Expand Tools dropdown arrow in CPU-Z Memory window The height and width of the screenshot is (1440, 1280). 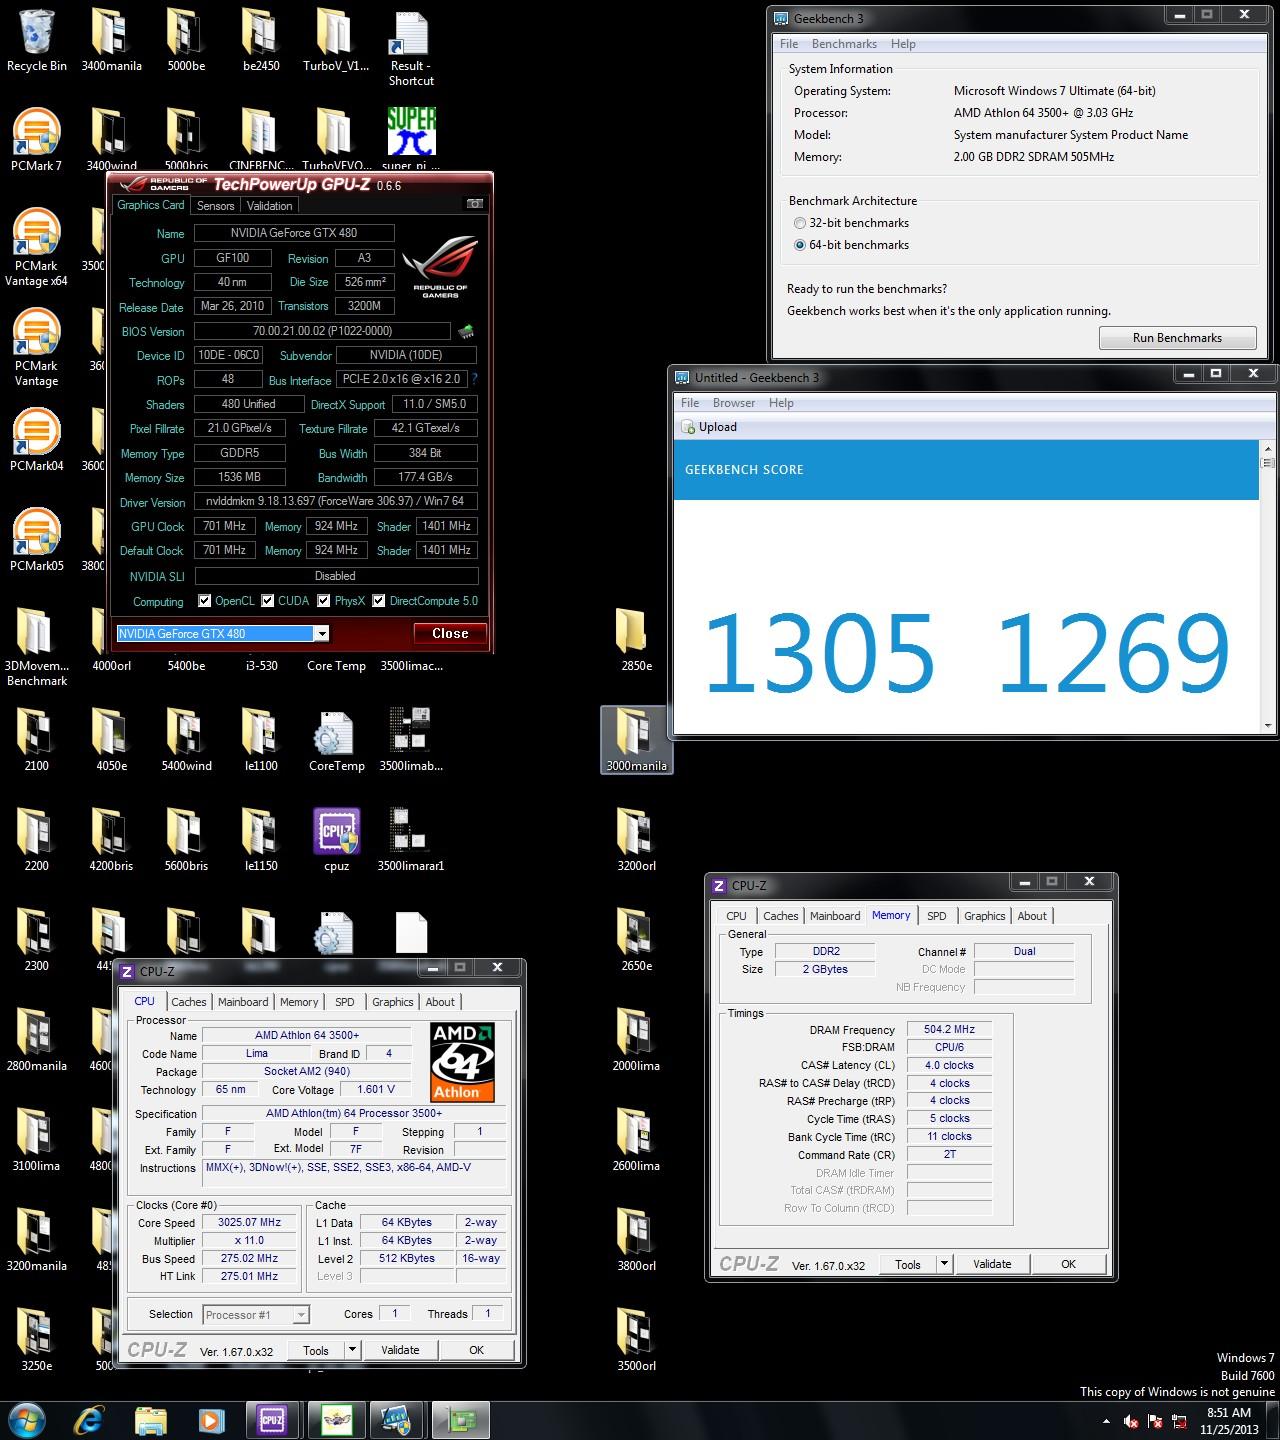(x=944, y=1264)
